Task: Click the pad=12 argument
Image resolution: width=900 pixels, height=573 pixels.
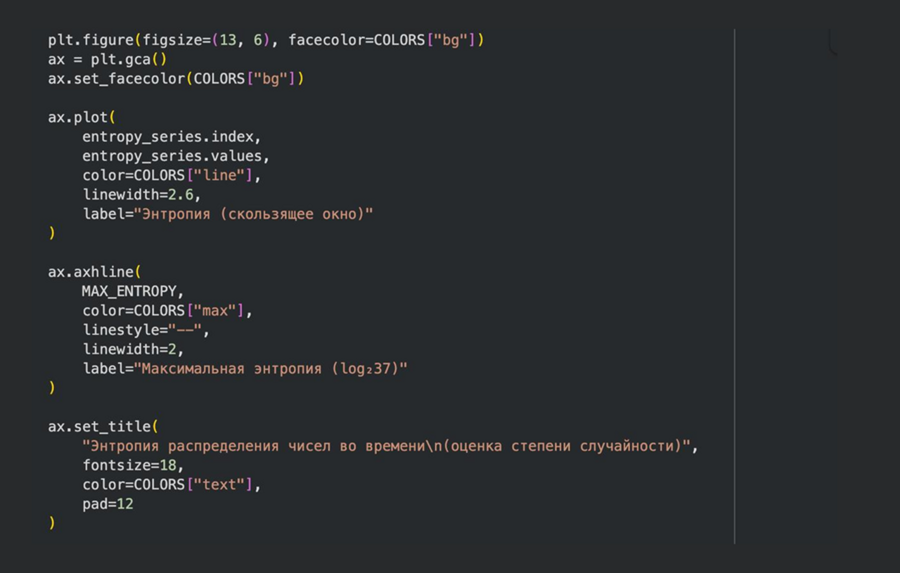Action: point(107,504)
